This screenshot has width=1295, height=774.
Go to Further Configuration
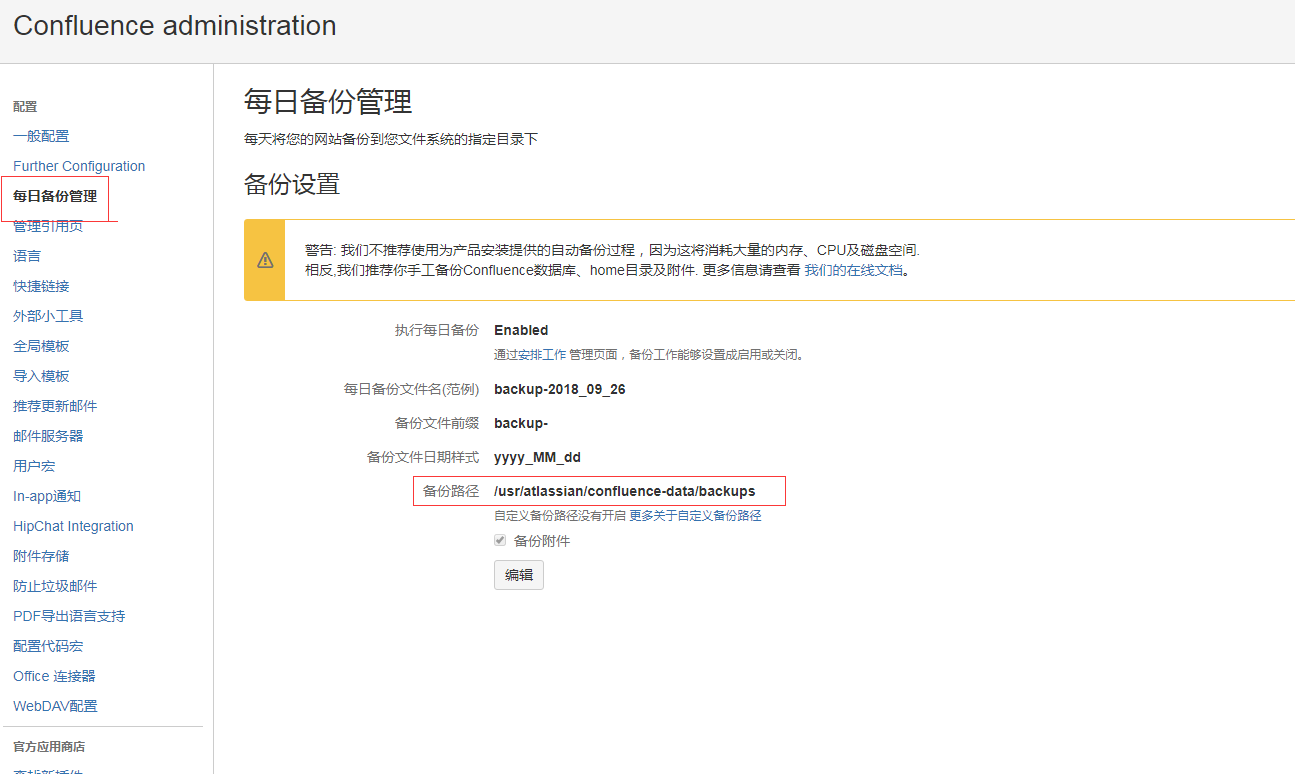[x=79, y=166]
